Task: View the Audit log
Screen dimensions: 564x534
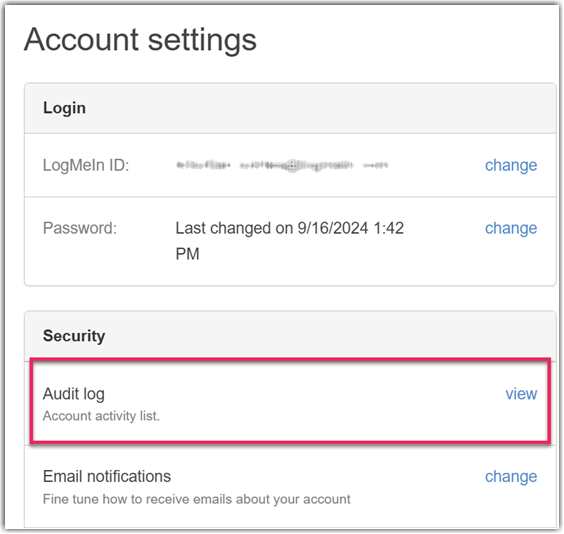Action: (521, 394)
